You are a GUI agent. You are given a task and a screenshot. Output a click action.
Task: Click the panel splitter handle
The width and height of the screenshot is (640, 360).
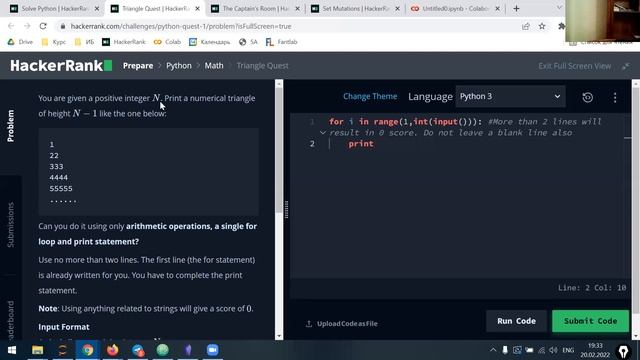click(x=286, y=209)
